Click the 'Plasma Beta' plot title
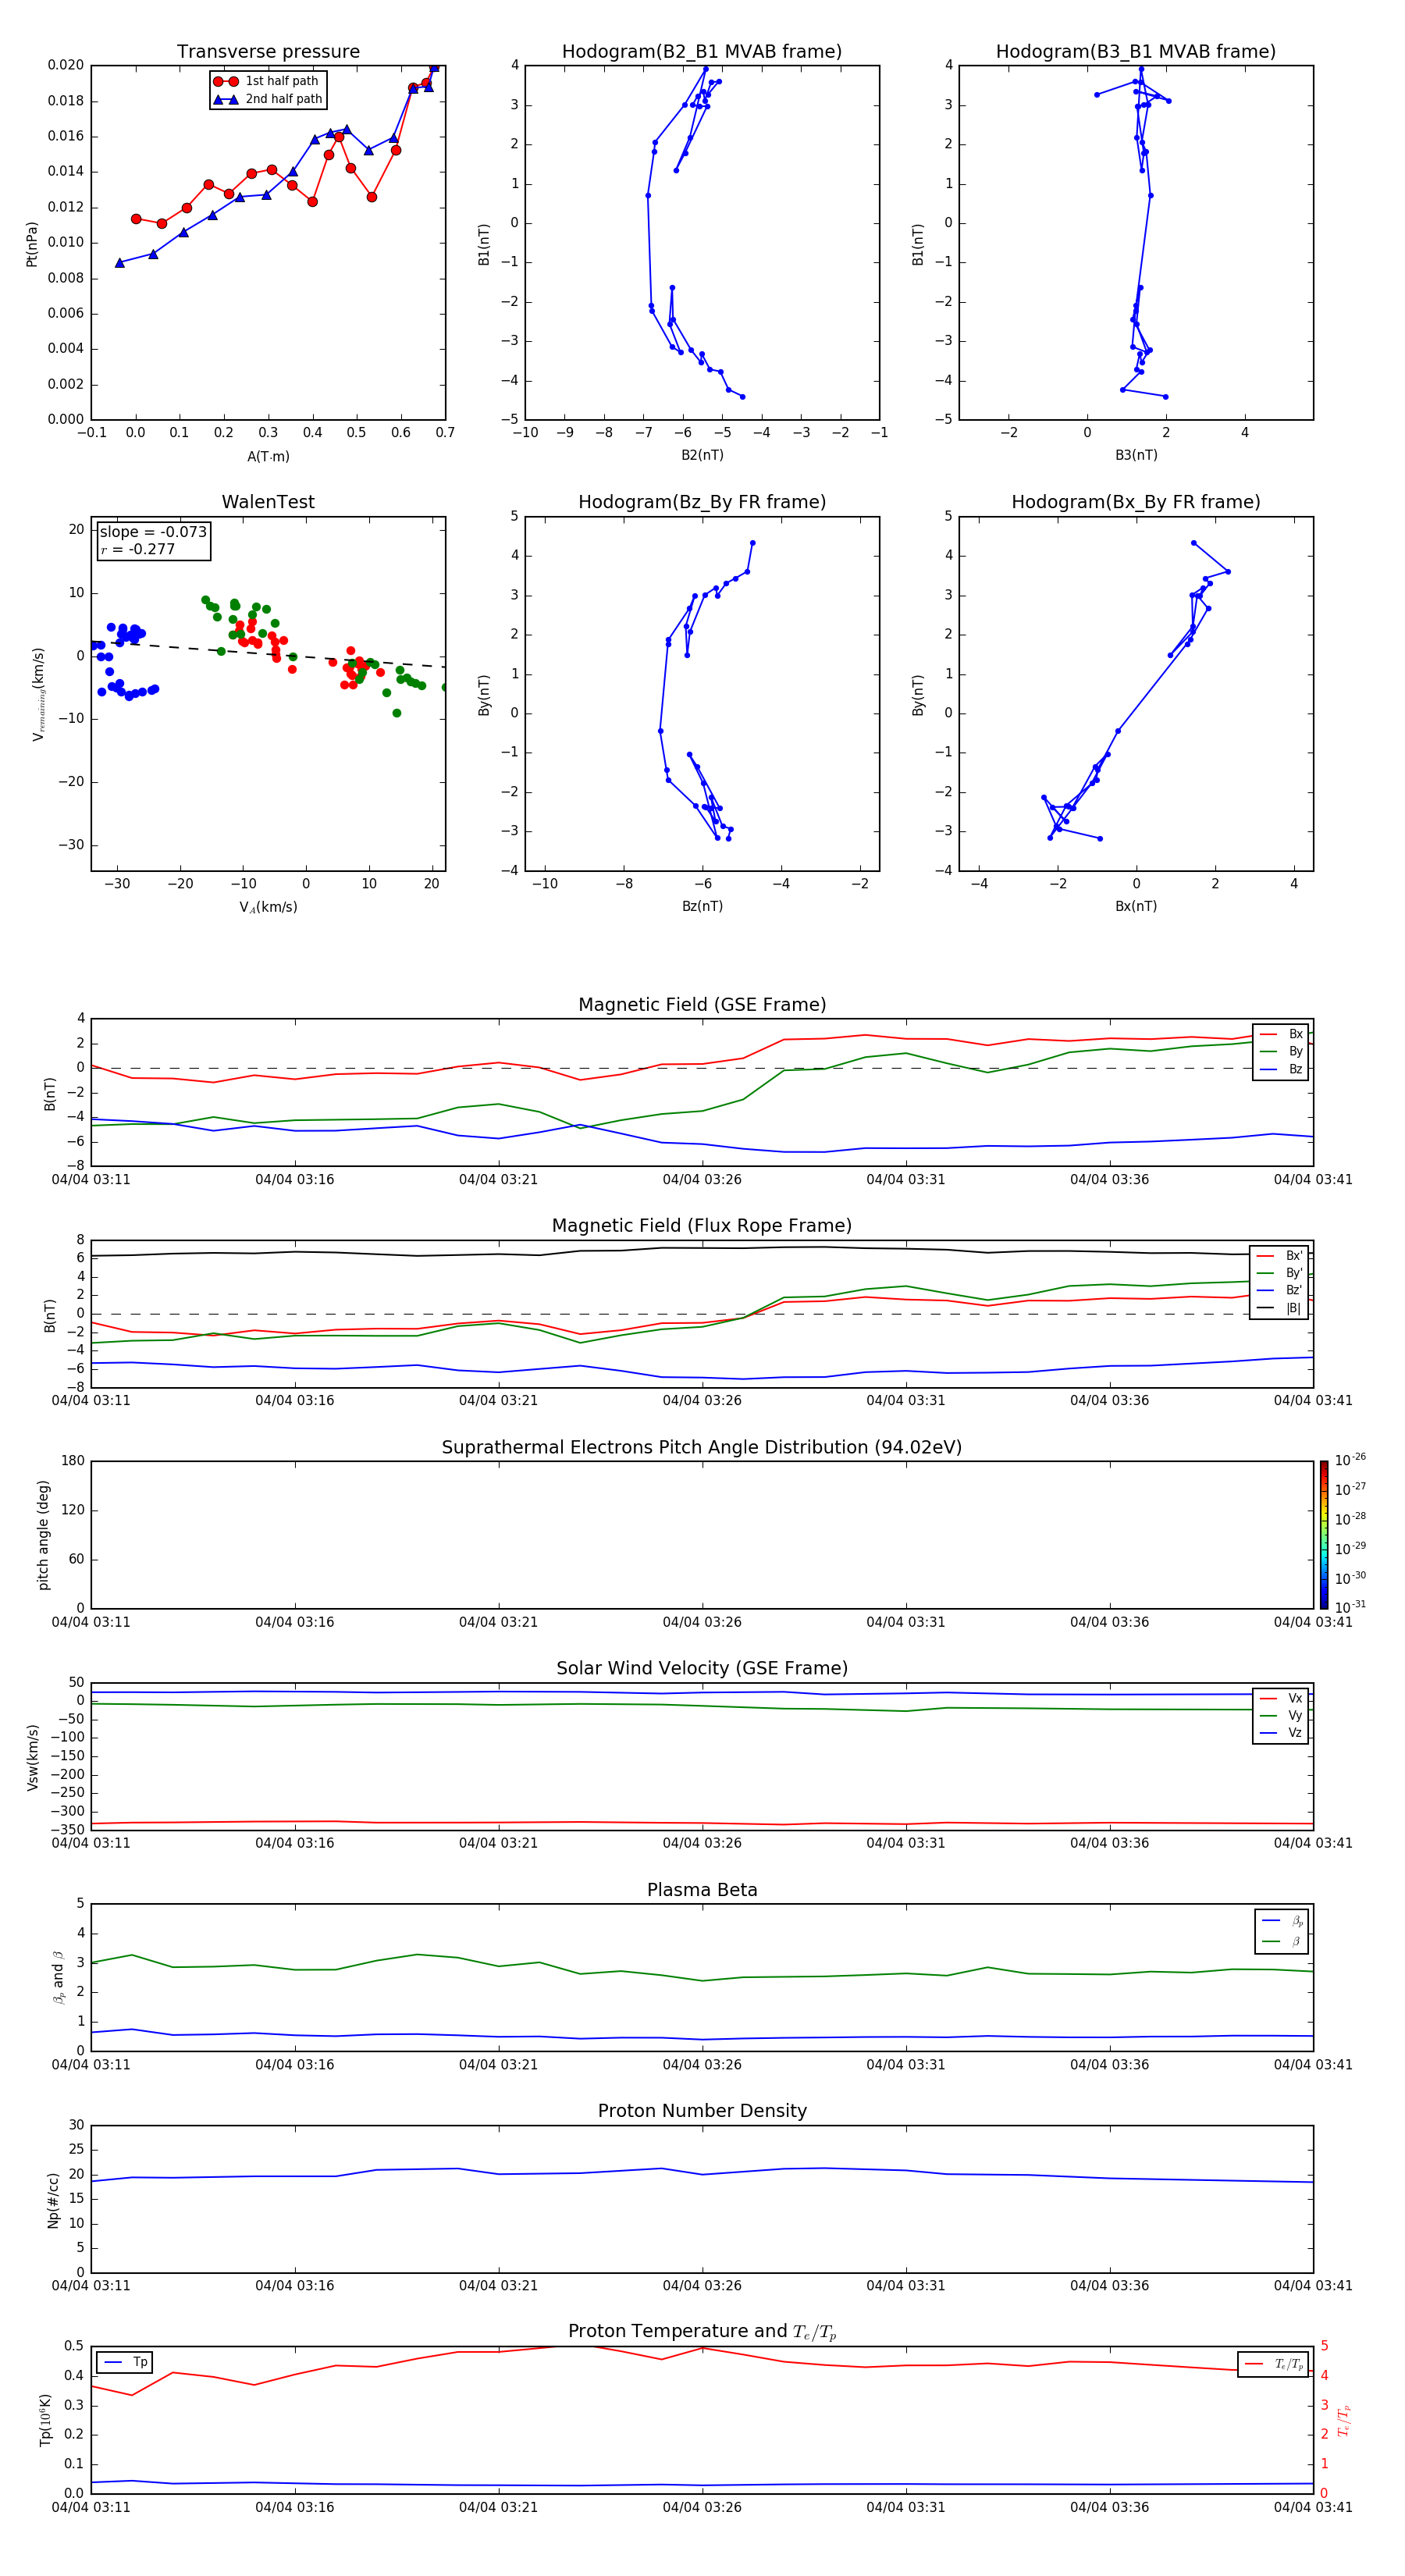Screen dimensions: 1405x2576 702,1890
